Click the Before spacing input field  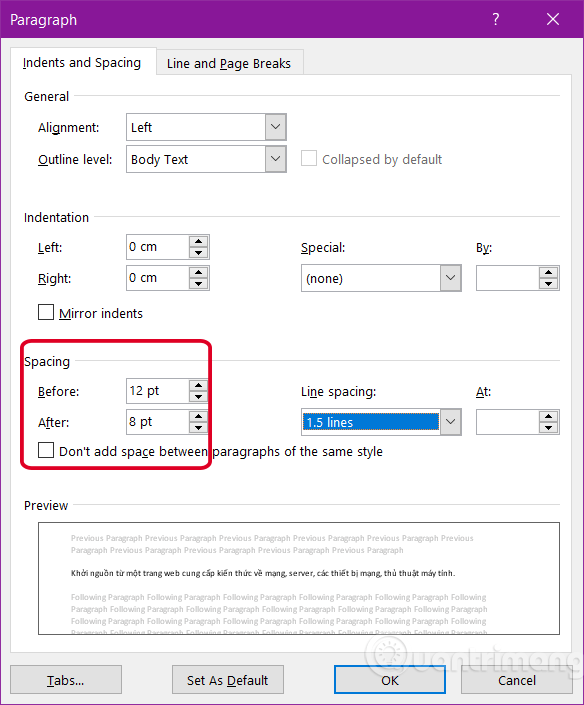158,391
